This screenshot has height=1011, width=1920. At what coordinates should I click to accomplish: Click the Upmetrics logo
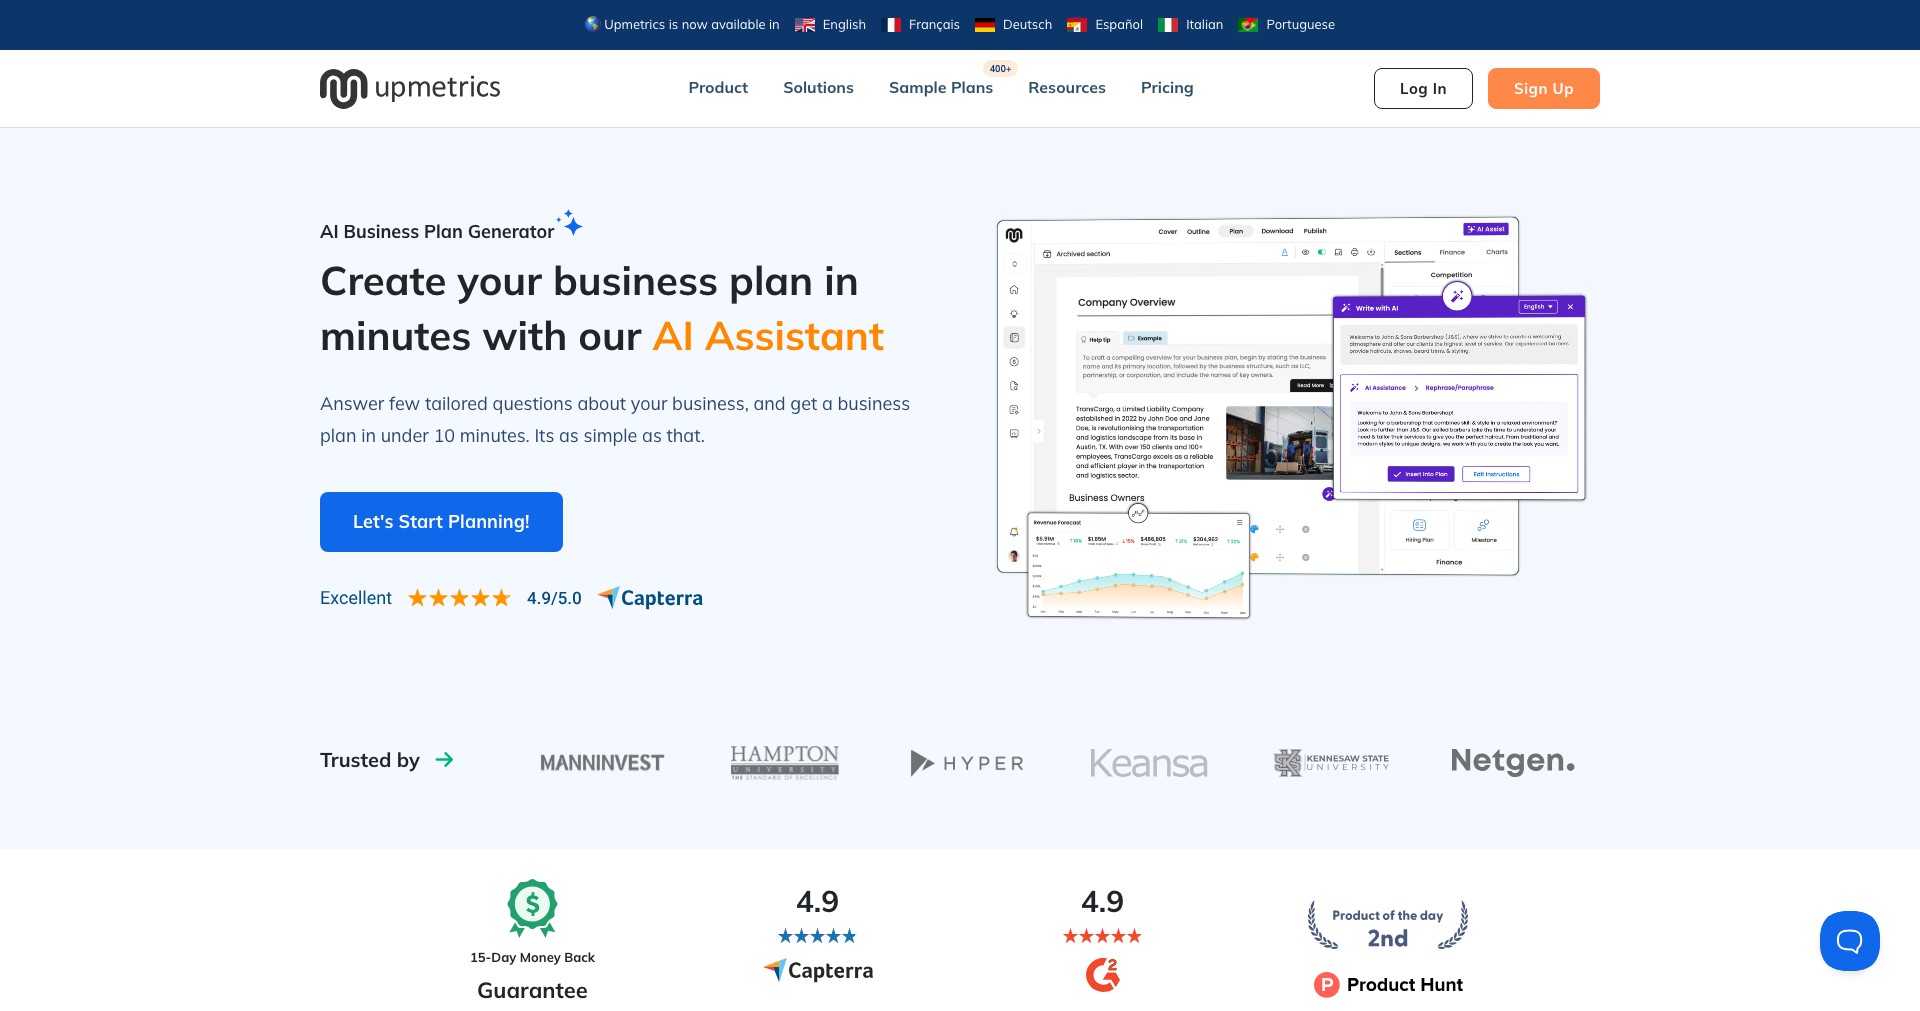tap(410, 88)
